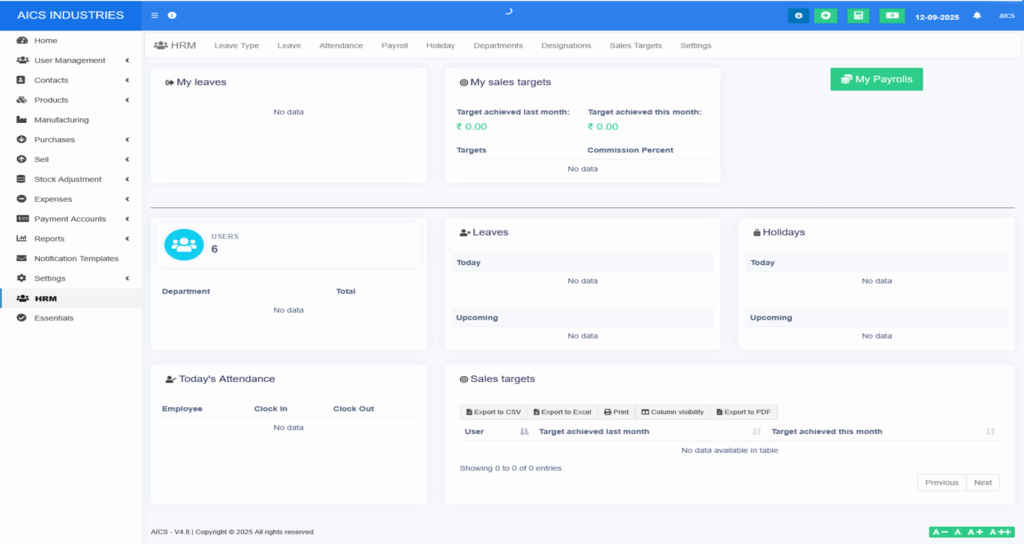Open Essentials from the sidebar
This screenshot has width=1024, height=544.
(x=53, y=318)
